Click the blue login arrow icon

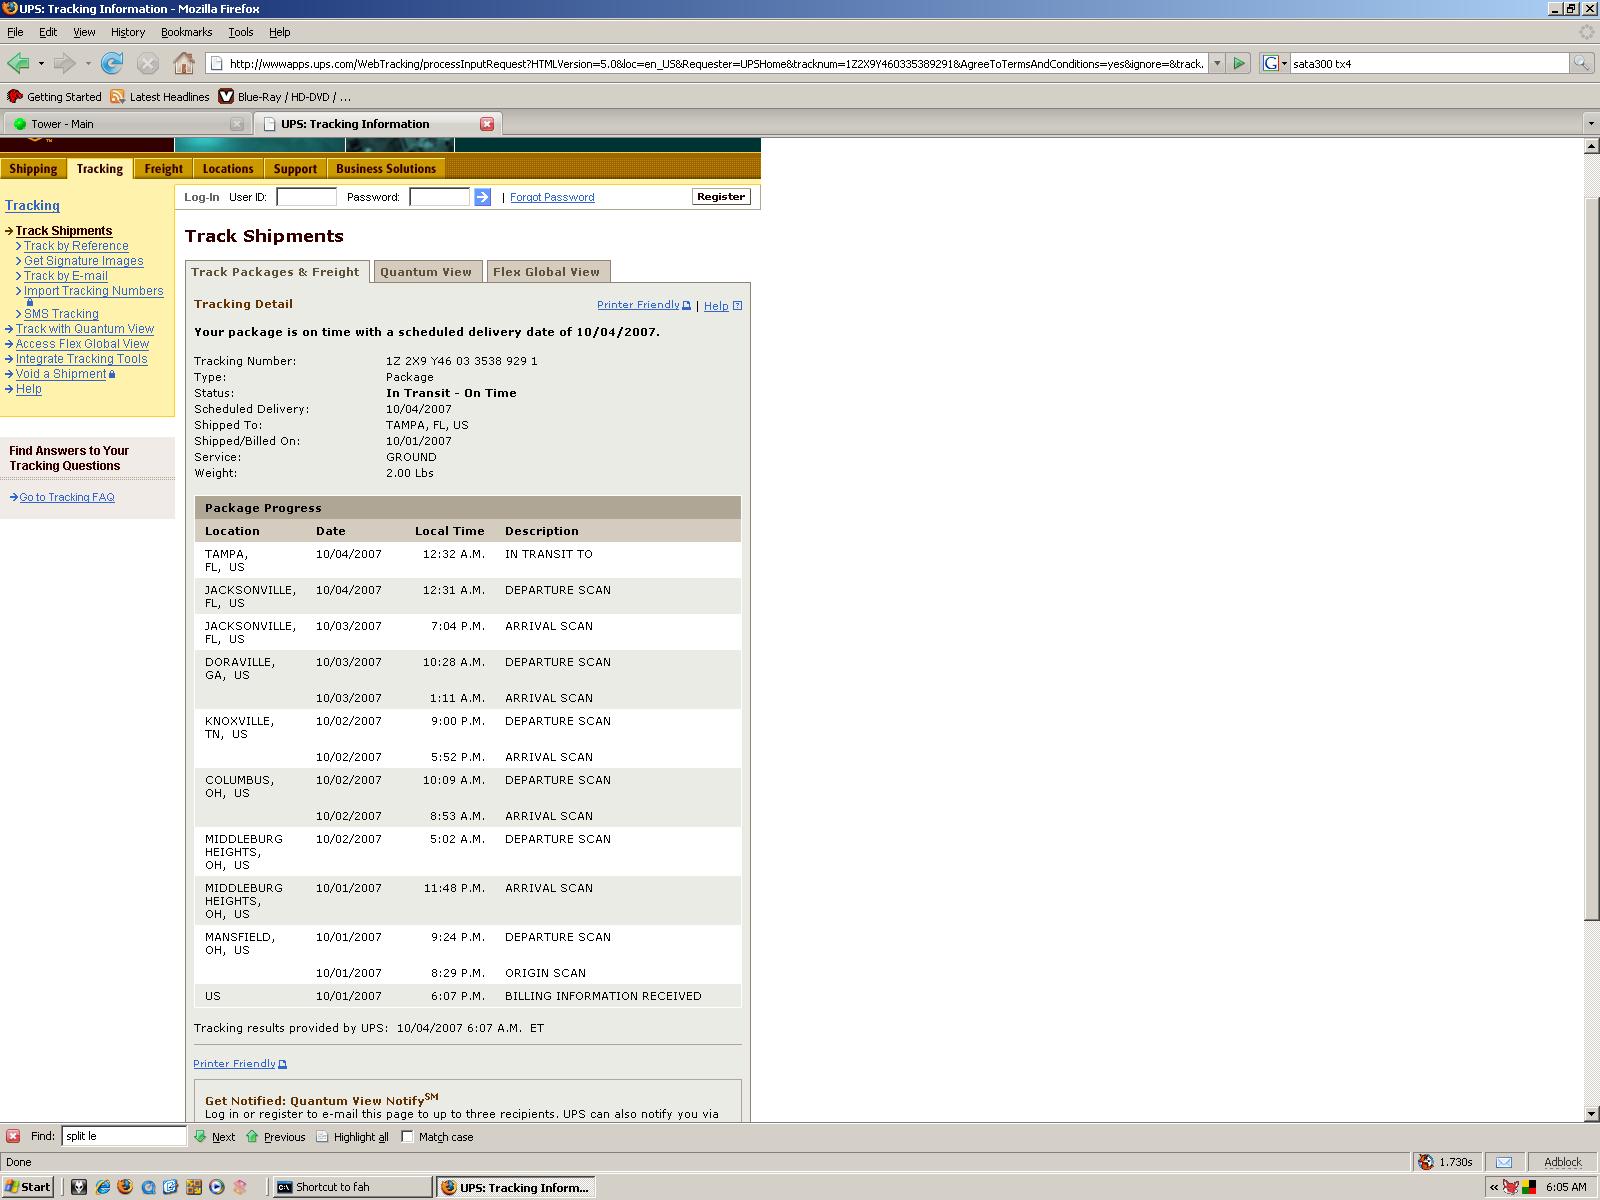point(482,197)
